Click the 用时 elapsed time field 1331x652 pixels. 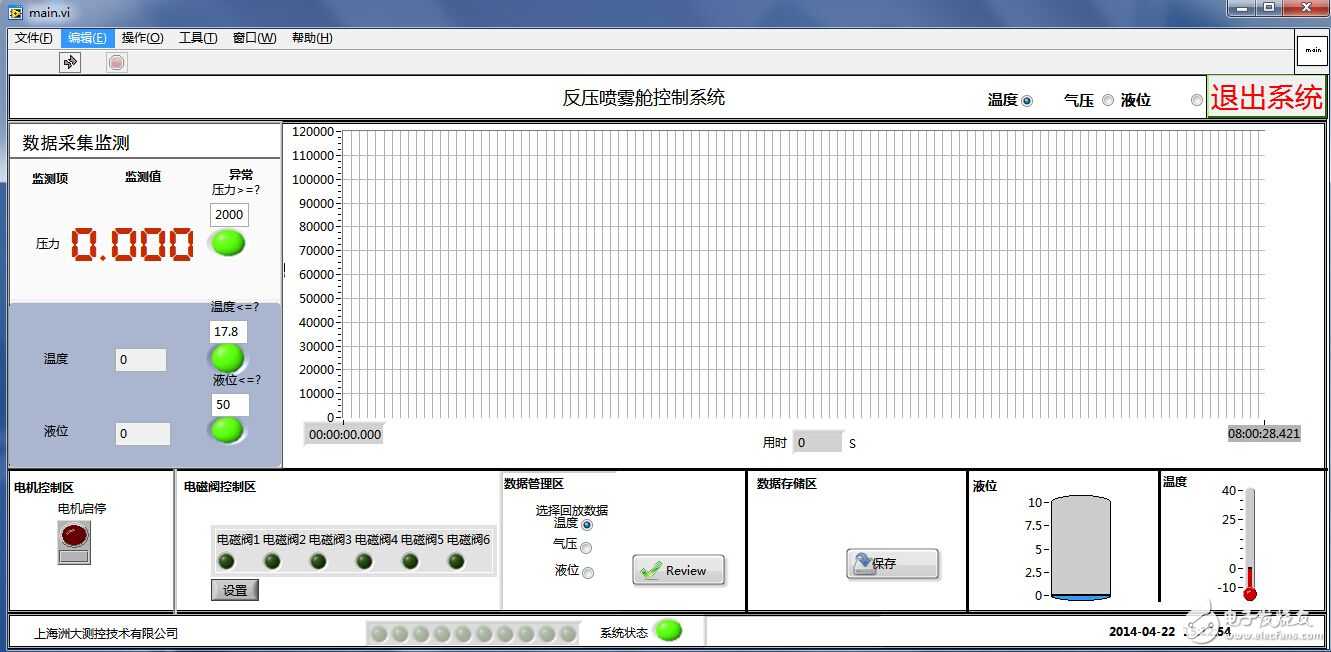click(x=818, y=442)
